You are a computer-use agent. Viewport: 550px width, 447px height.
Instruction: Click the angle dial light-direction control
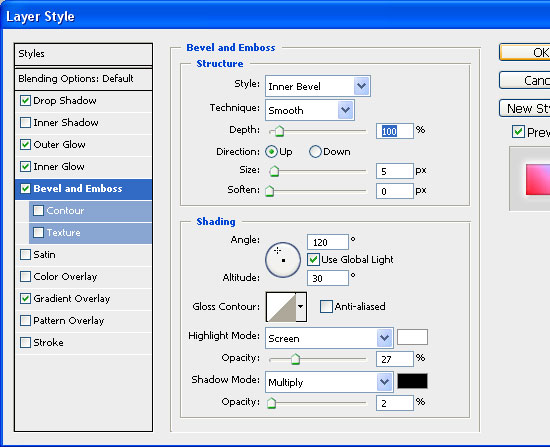tap(283, 260)
